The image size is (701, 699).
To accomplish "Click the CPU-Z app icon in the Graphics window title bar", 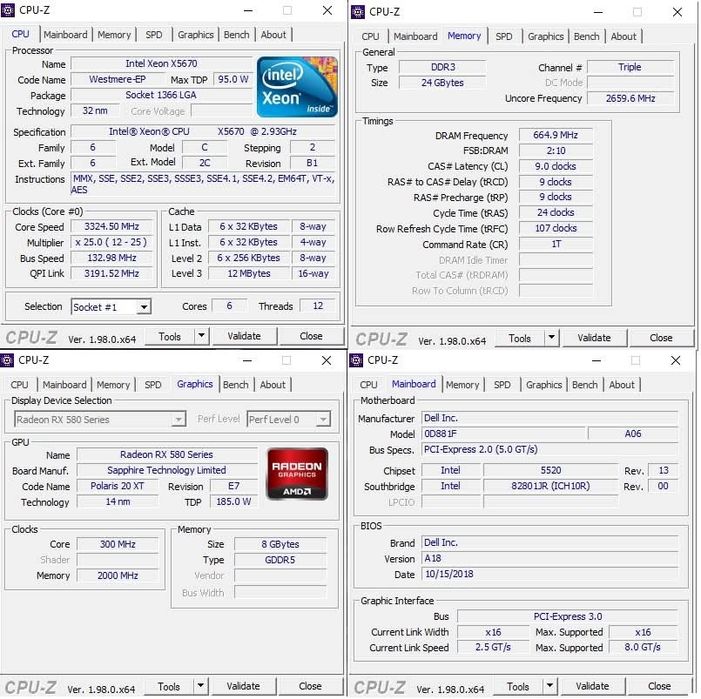I will point(7,360).
